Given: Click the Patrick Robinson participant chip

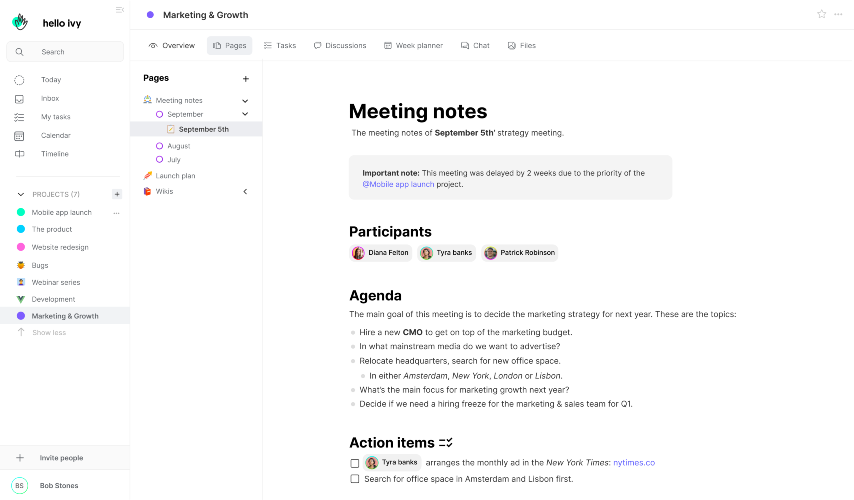Looking at the screenshot, I should (520, 253).
